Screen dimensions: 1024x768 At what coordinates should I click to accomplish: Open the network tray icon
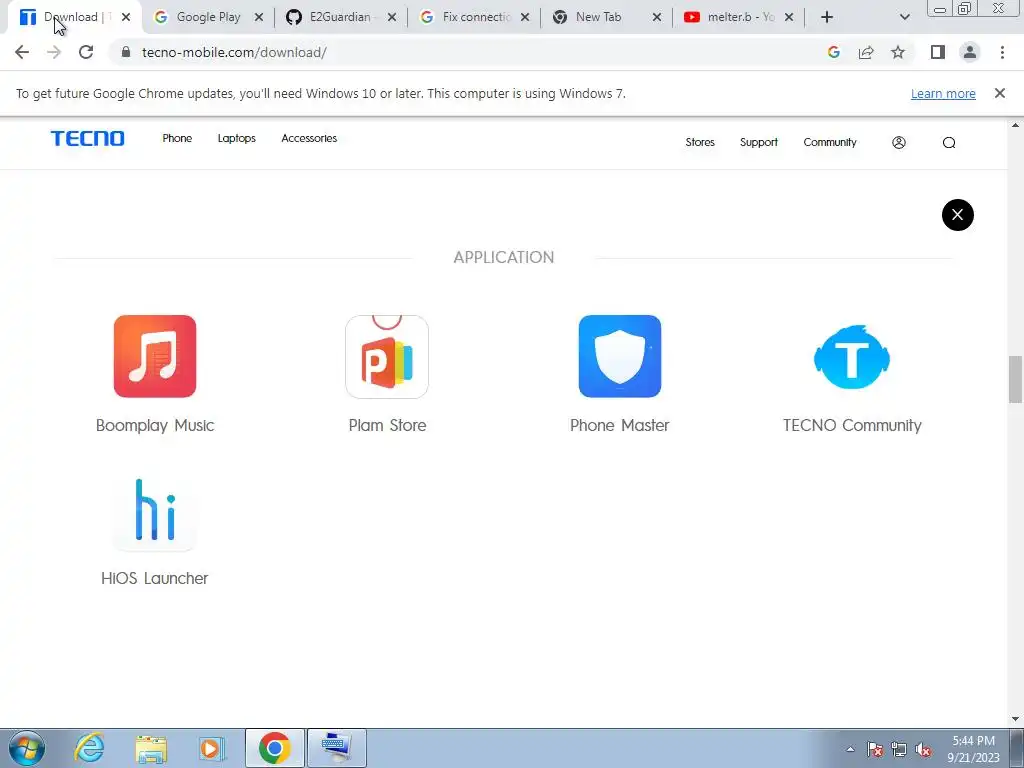coord(899,749)
